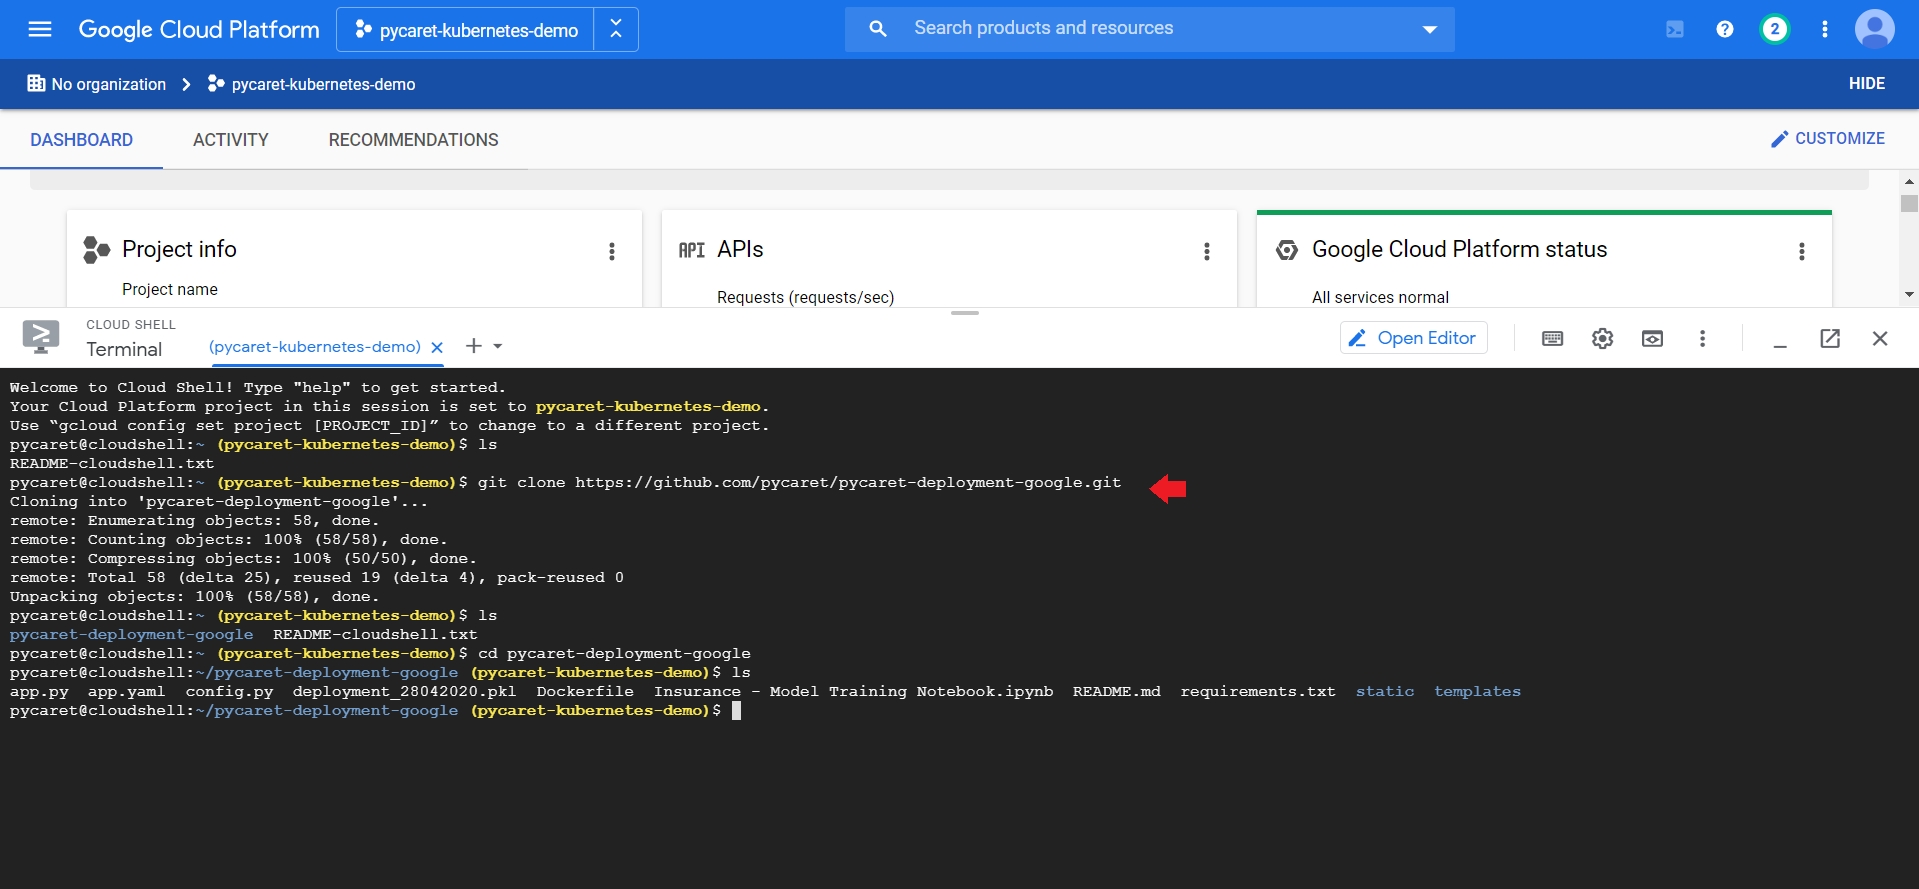
Task: Expand the search bar dropdown arrow
Action: (1430, 29)
